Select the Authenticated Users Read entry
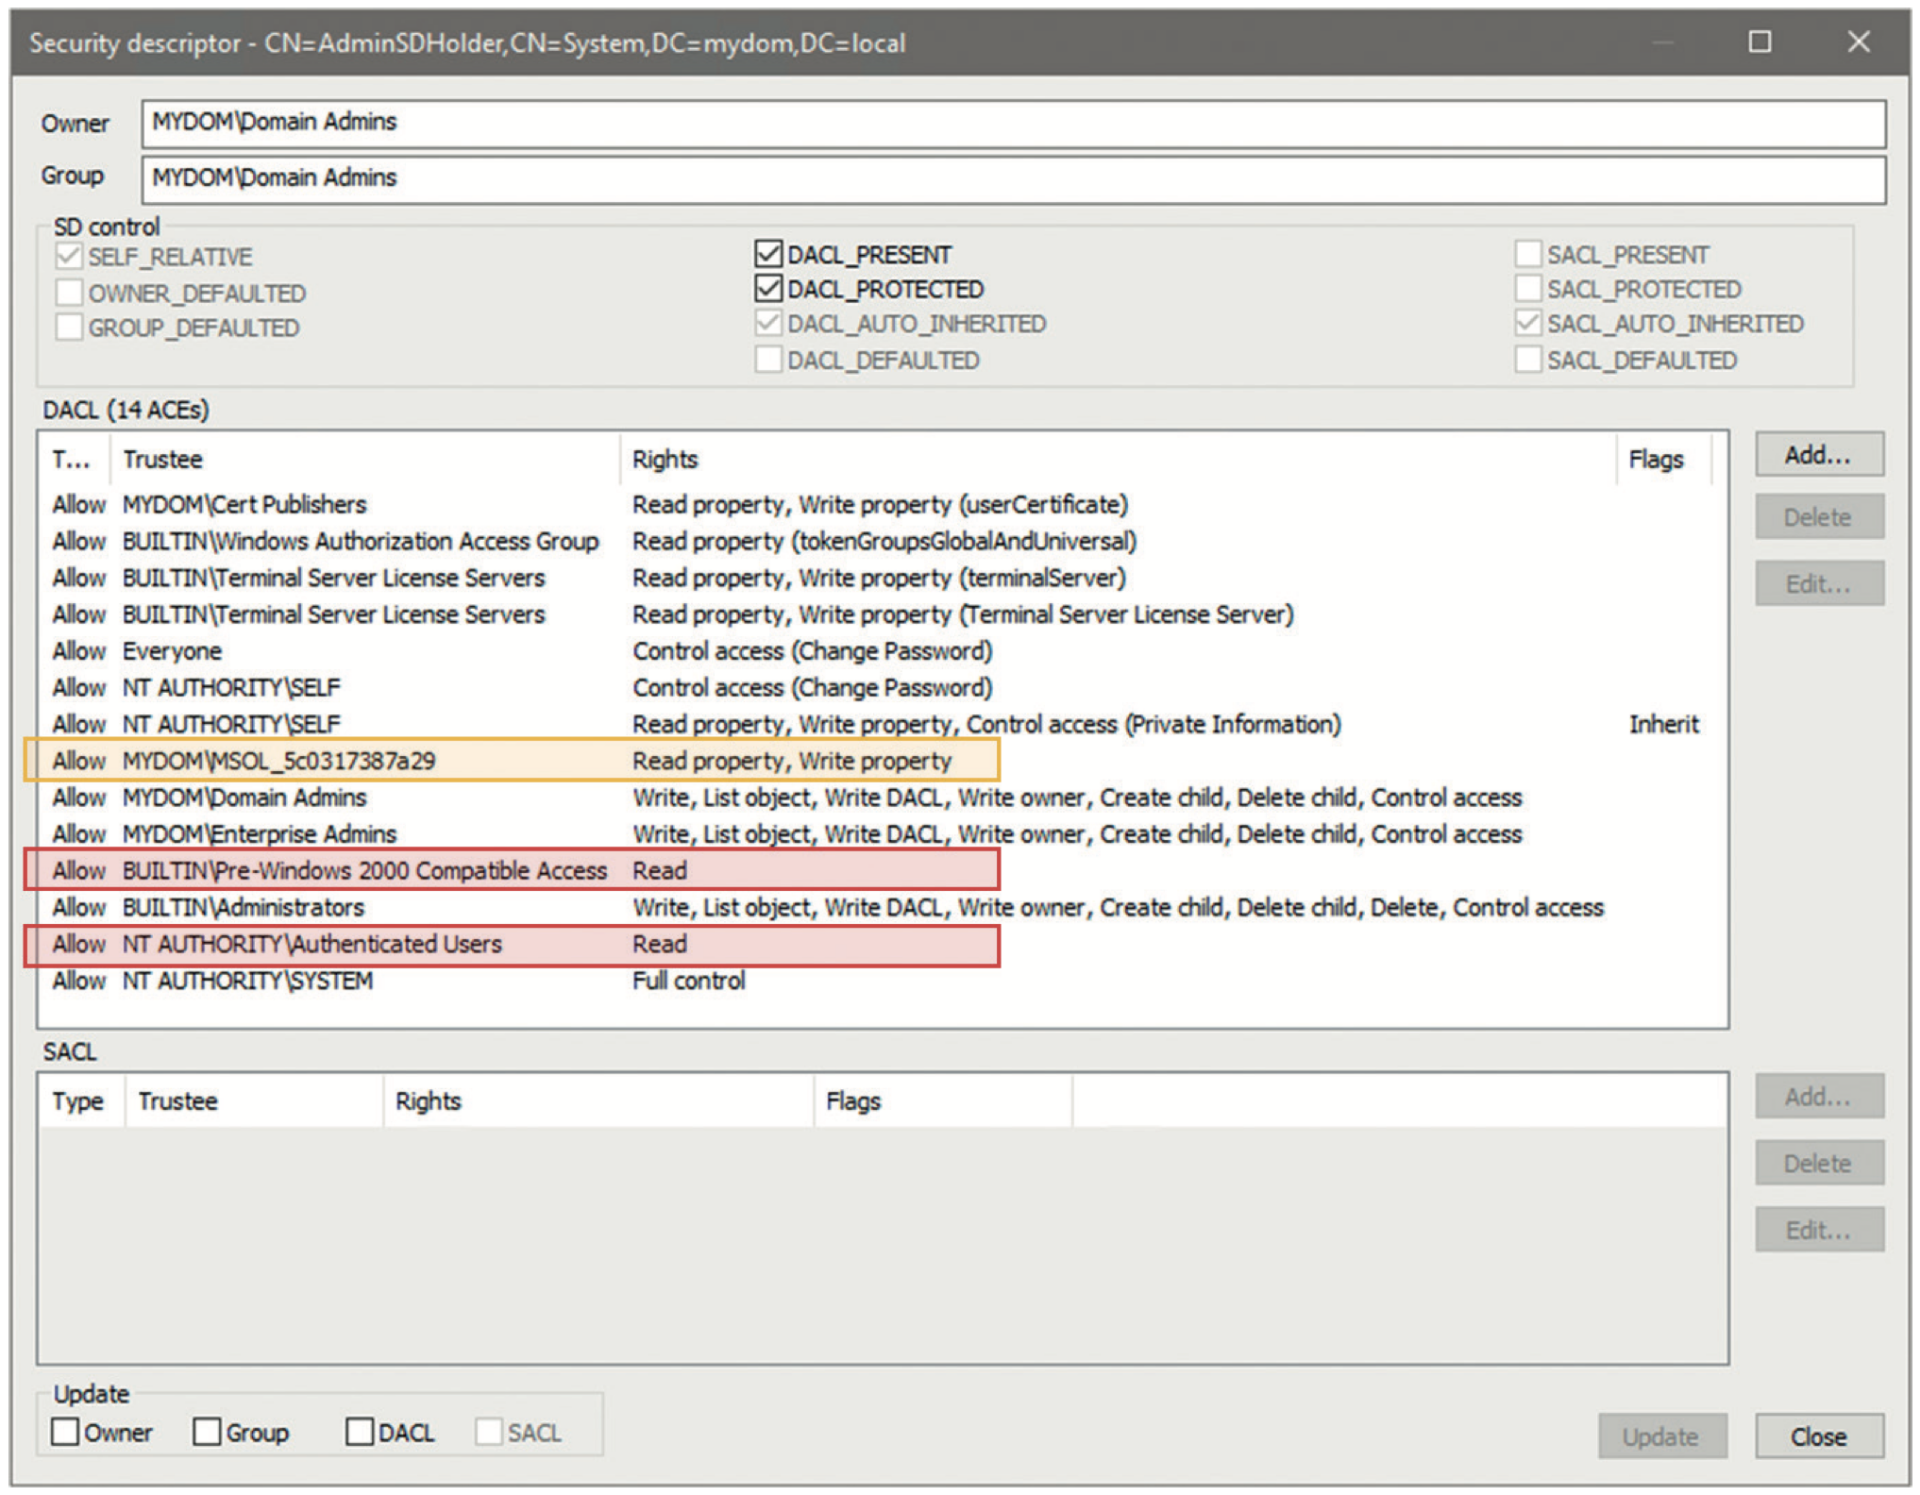This screenshot has height=1495, width=1920. pyautogui.click(x=400, y=943)
